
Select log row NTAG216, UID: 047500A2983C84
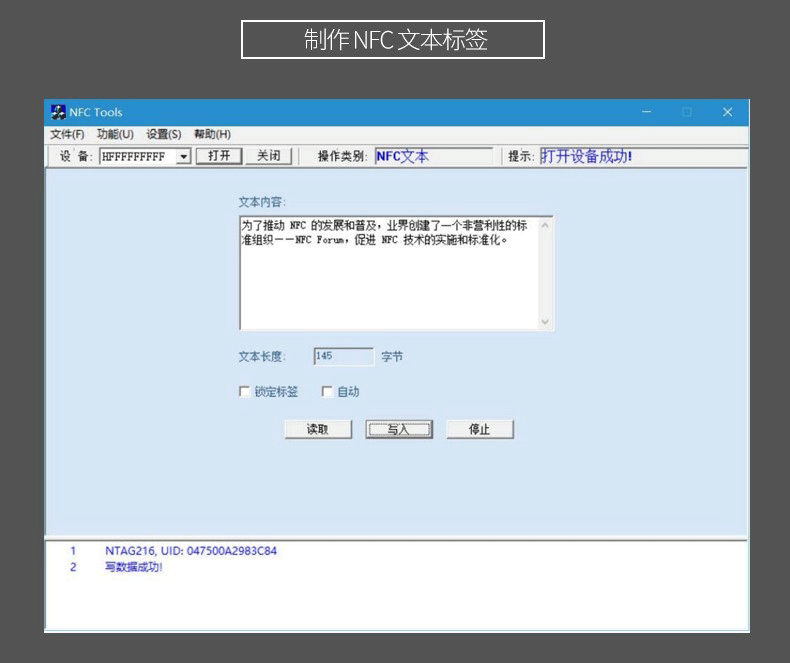coord(191,551)
